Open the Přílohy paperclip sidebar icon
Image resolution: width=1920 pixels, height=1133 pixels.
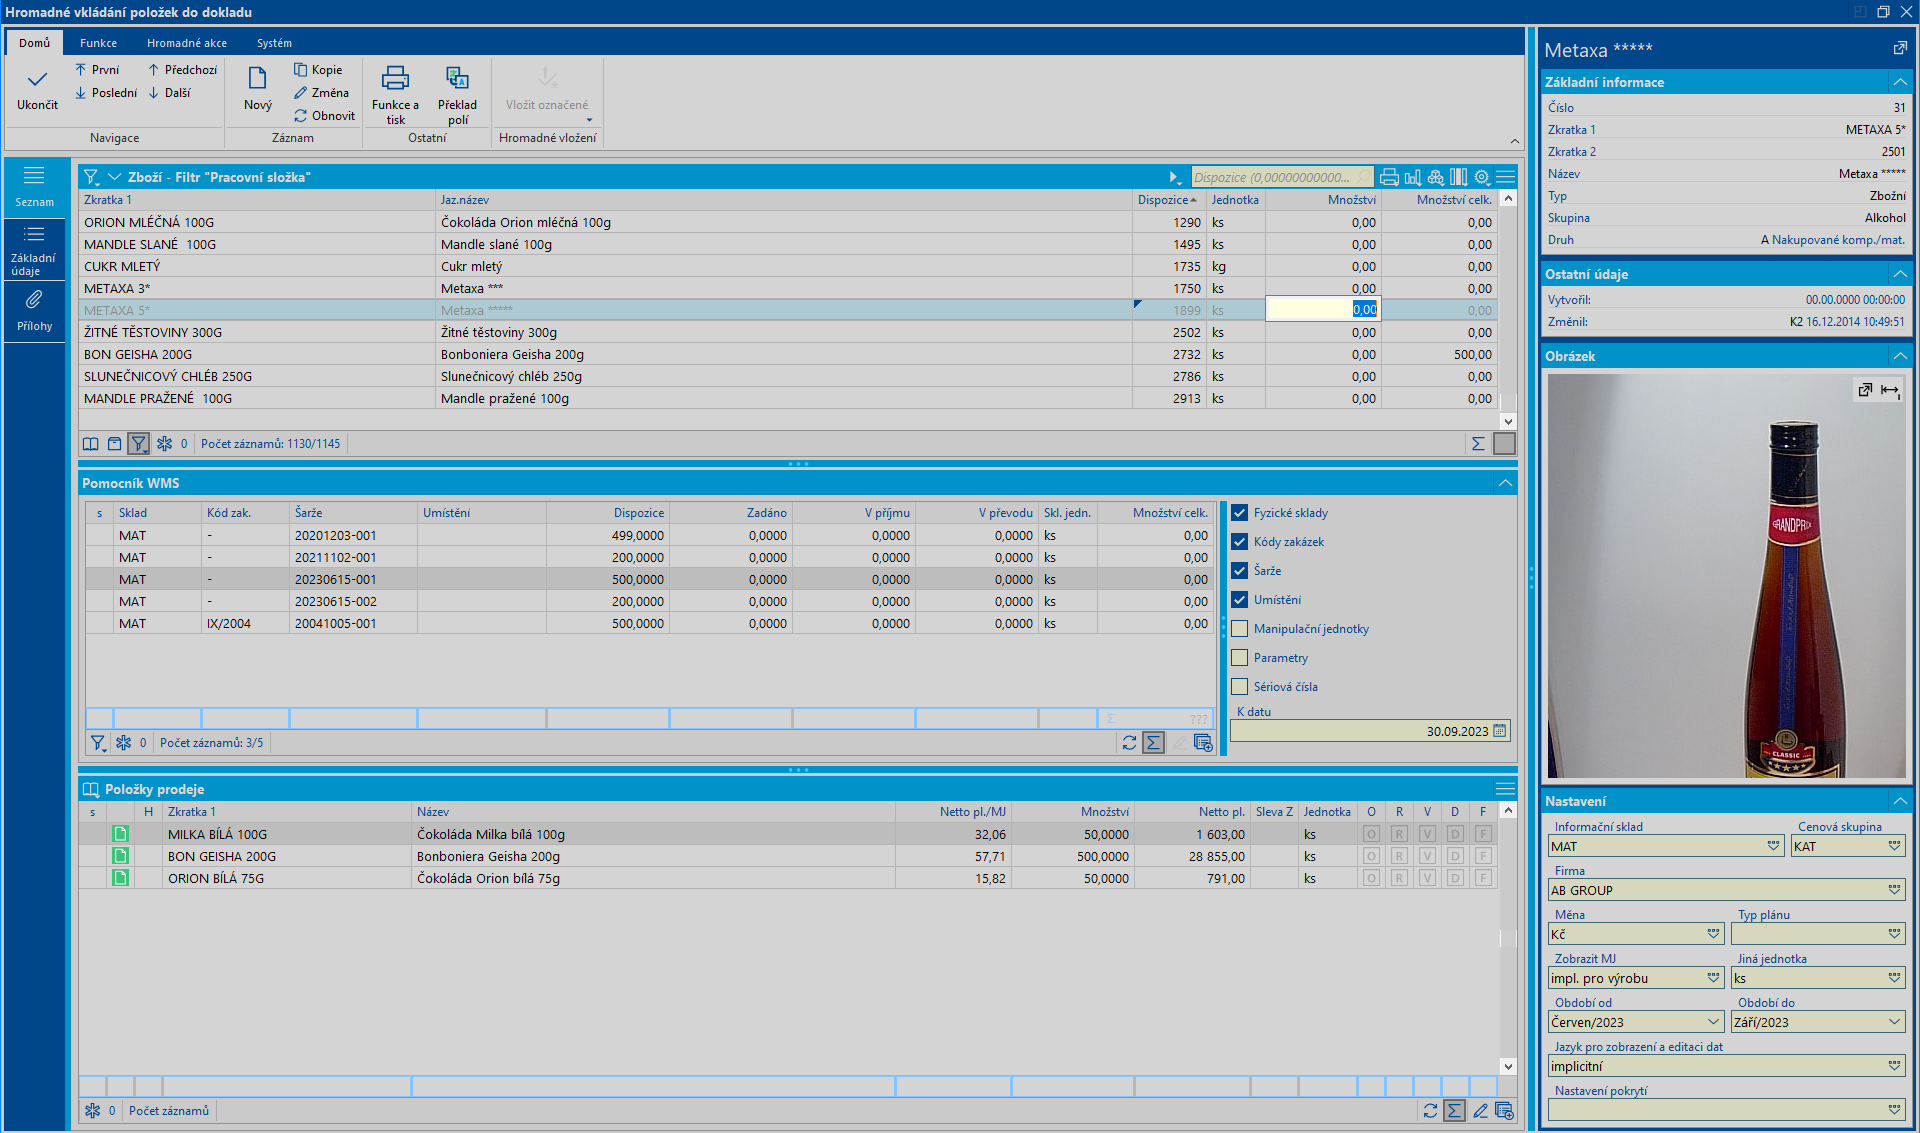tap(34, 300)
